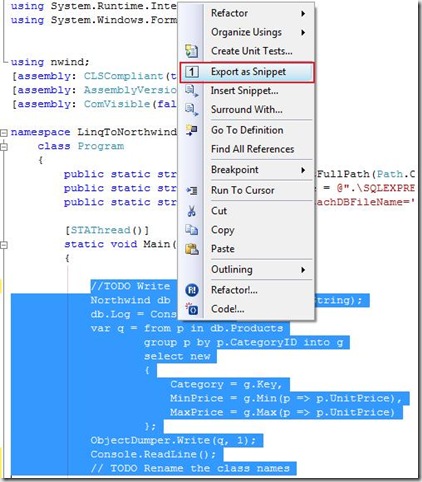The image size is (422, 482).
Task: Click the 'db.Log = Cons' line
Action: click(x=133, y=314)
